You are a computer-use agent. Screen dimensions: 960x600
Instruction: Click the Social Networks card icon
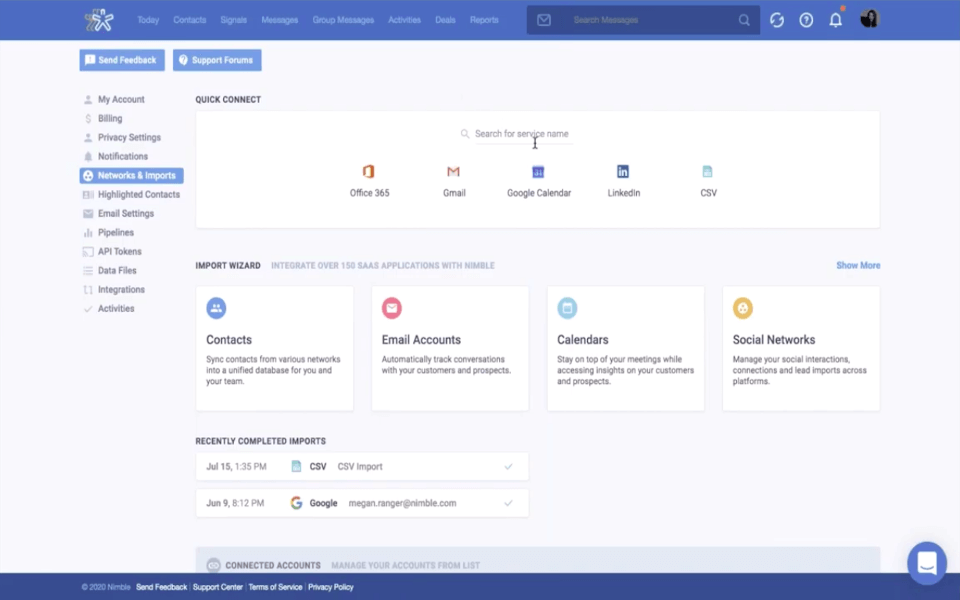tap(743, 308)
